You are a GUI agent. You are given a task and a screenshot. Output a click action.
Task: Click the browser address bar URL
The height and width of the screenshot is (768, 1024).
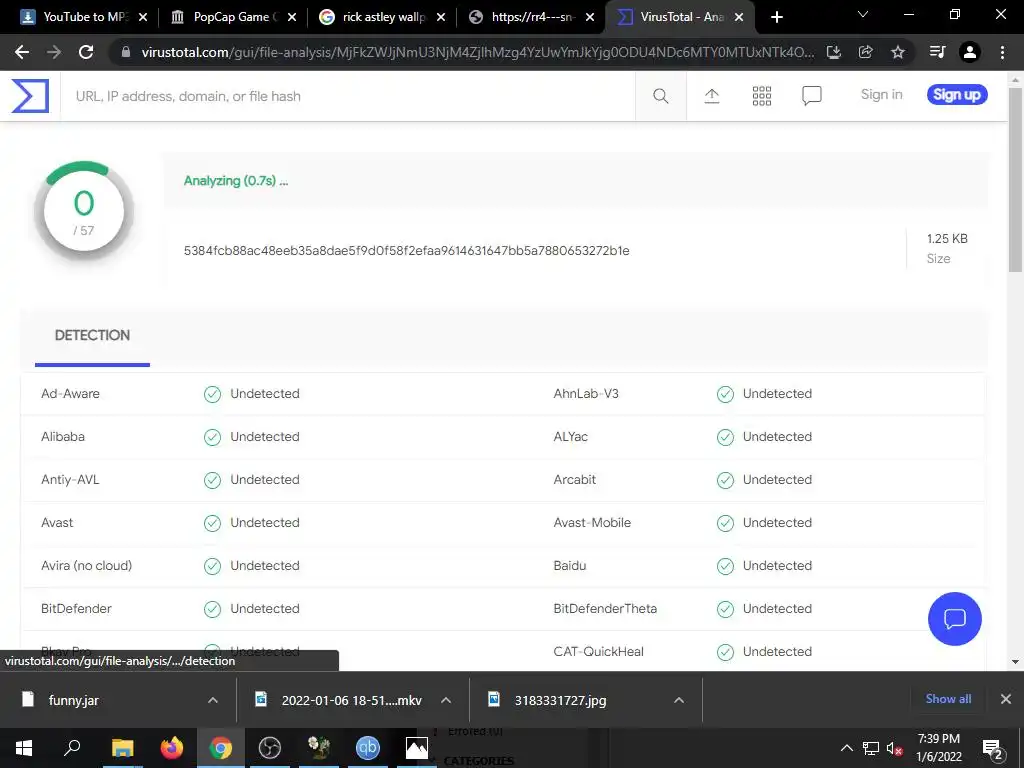coord(478,52)
